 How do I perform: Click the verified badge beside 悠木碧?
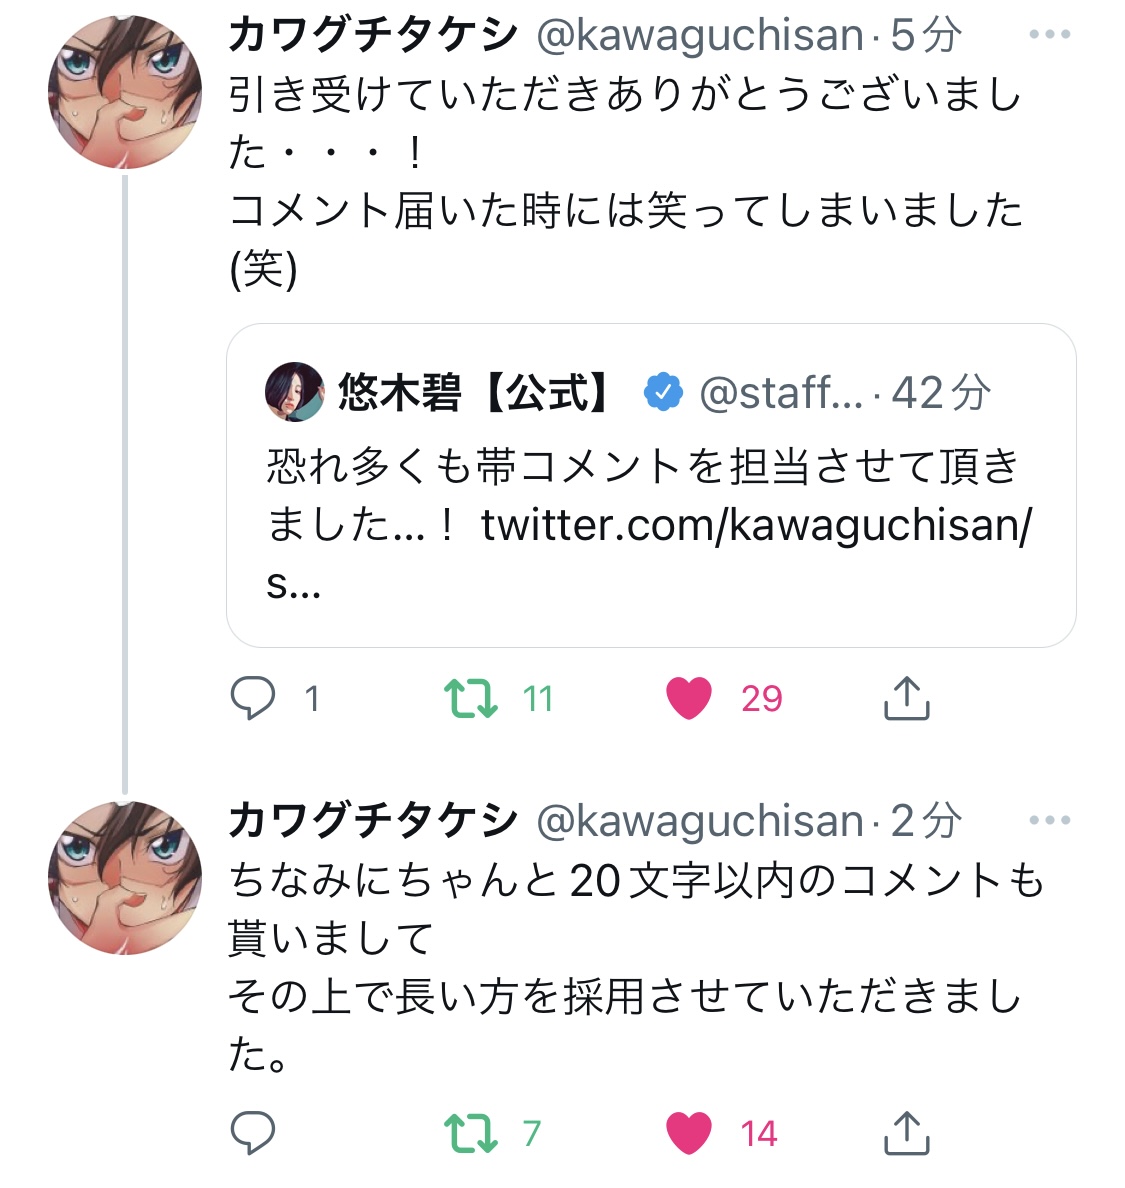coord(662,392)
